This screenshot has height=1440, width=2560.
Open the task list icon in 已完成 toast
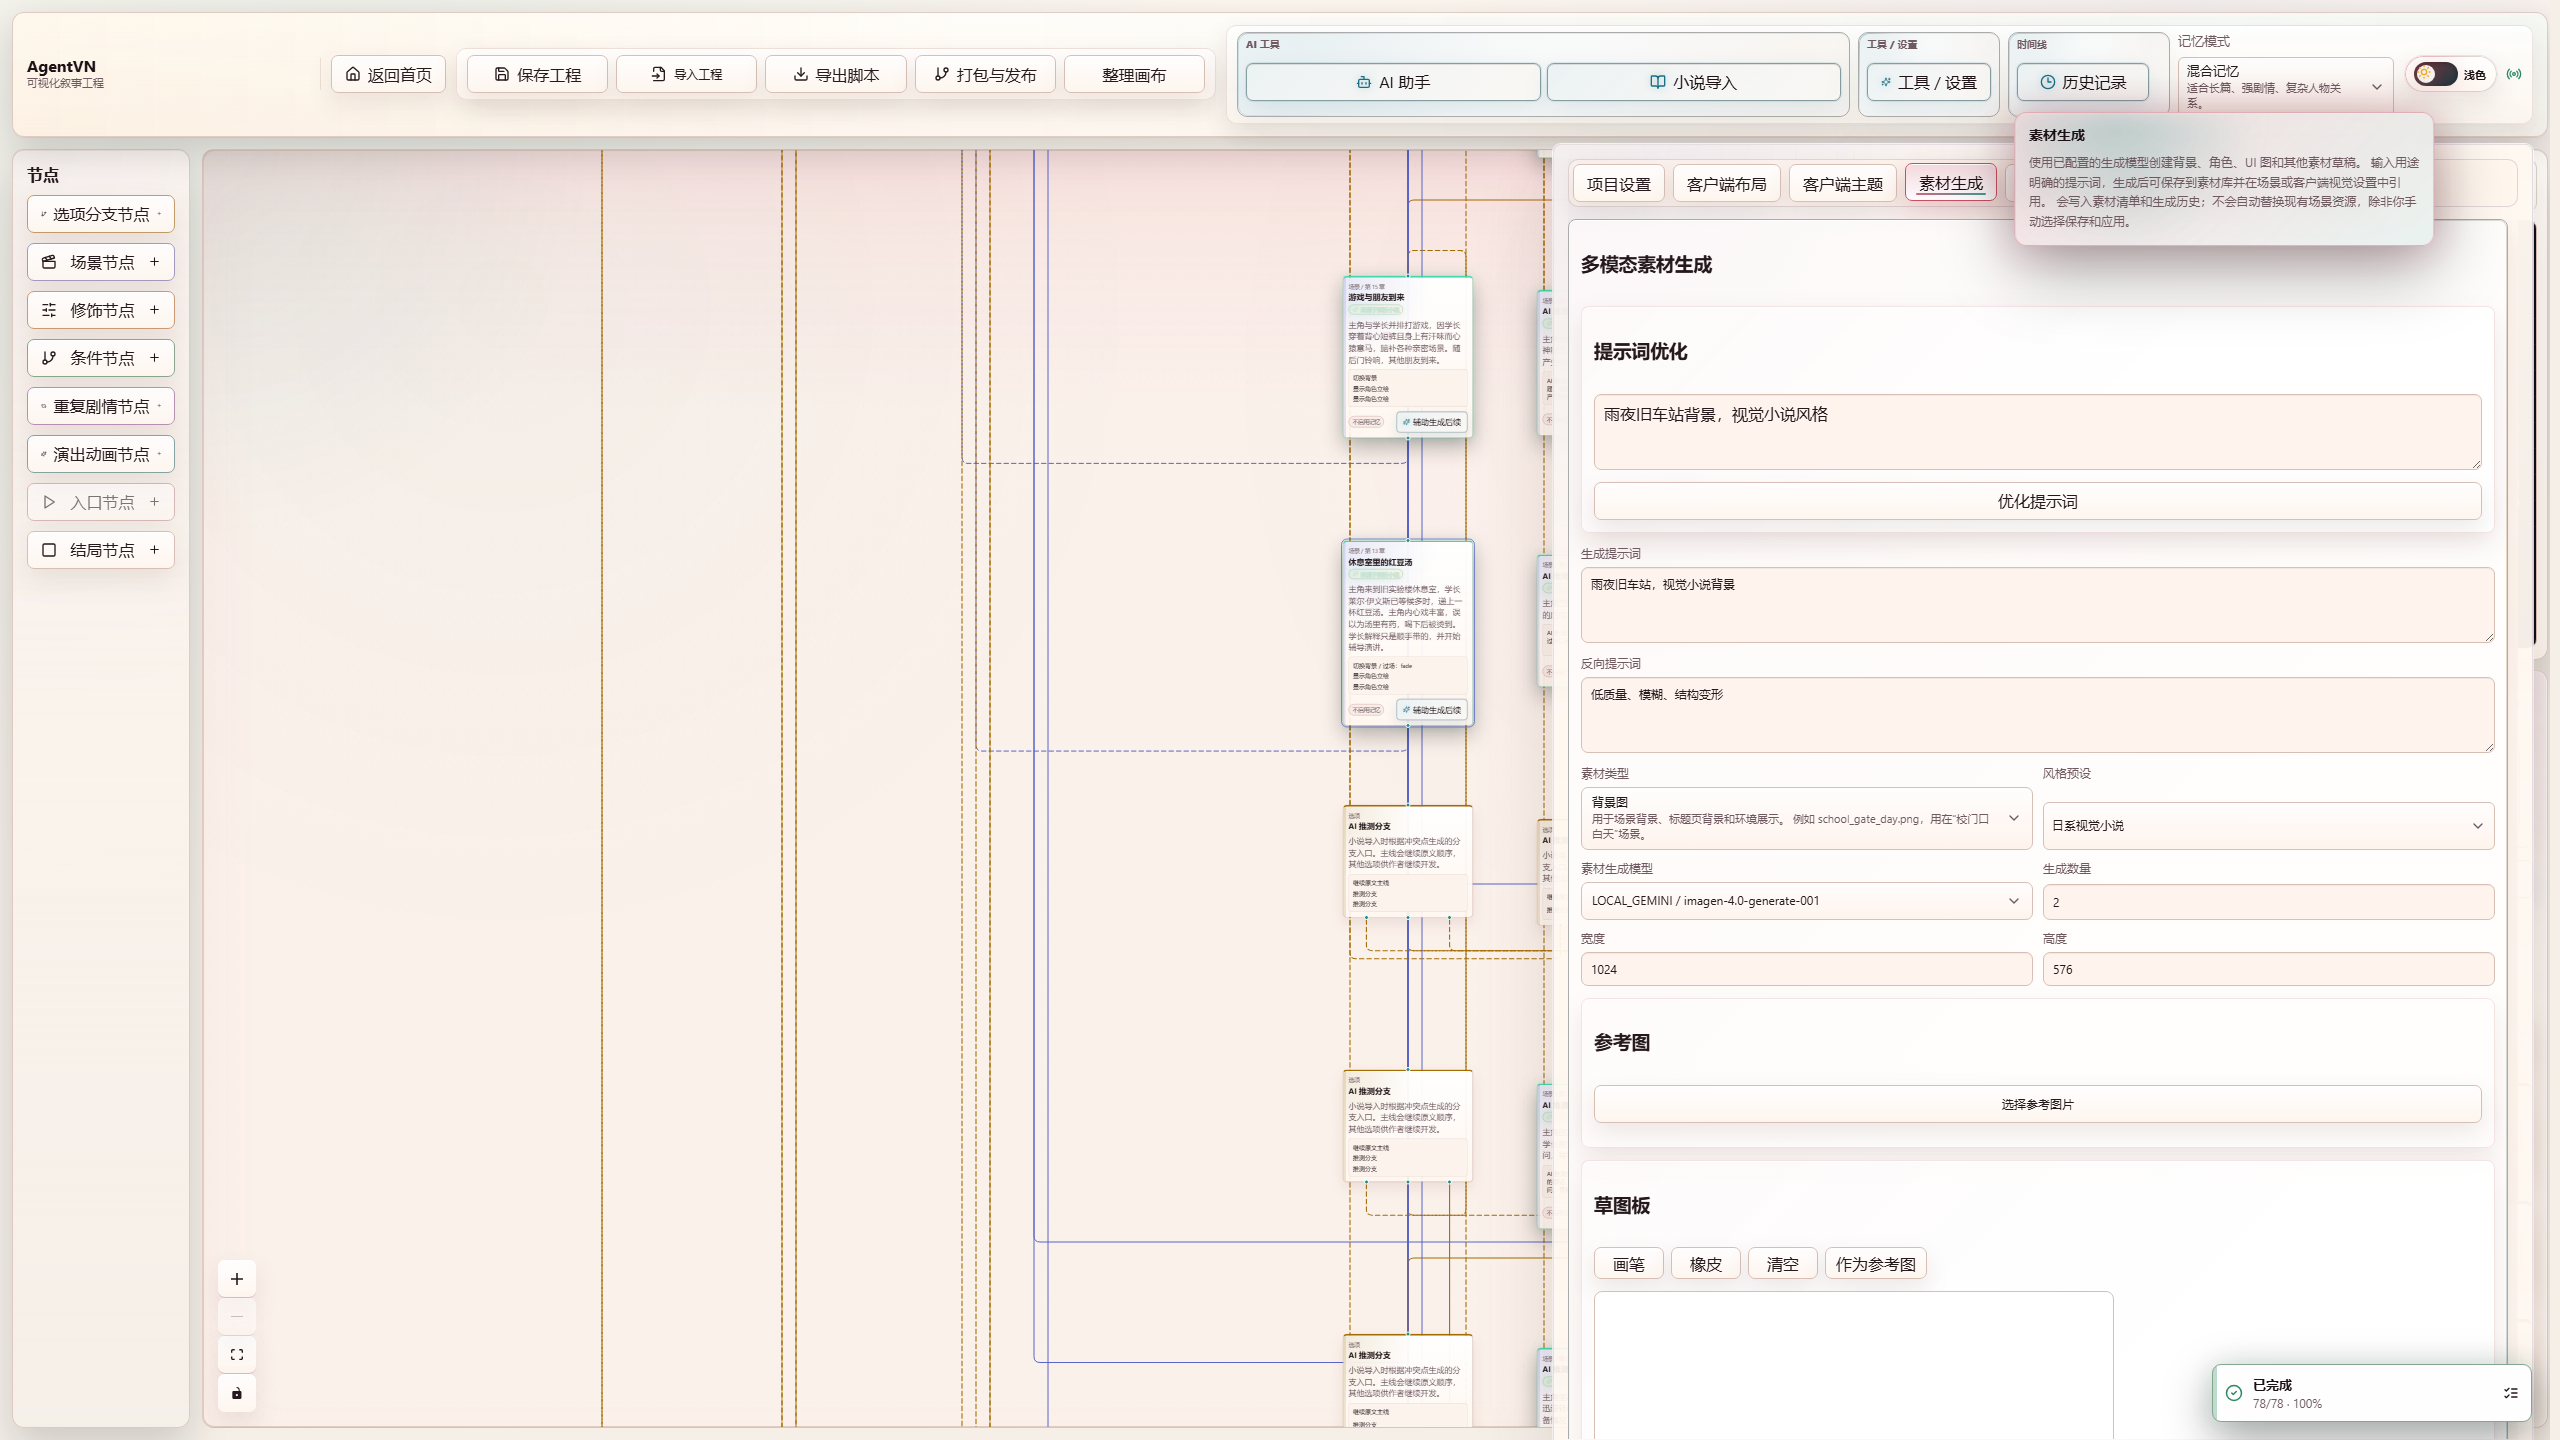(2510, 1393)
